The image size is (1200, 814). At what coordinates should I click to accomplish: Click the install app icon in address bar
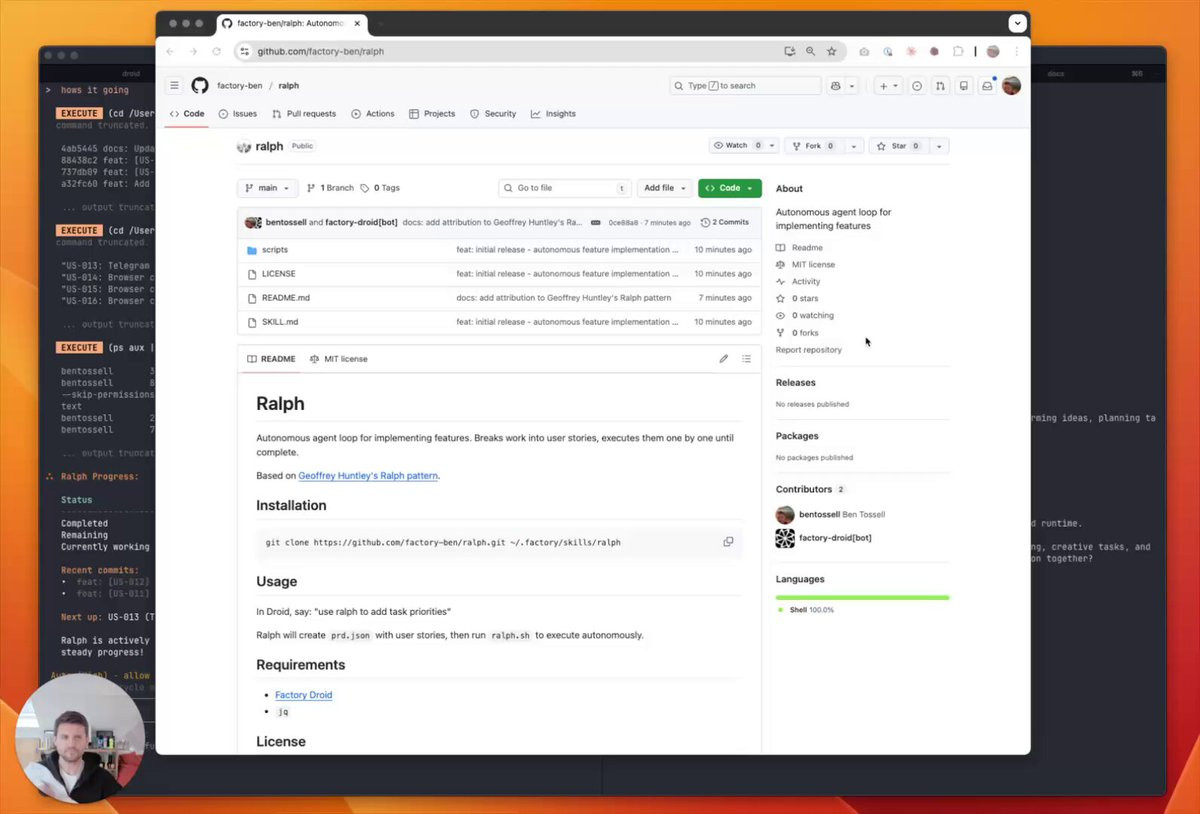[x=790, y=51]
